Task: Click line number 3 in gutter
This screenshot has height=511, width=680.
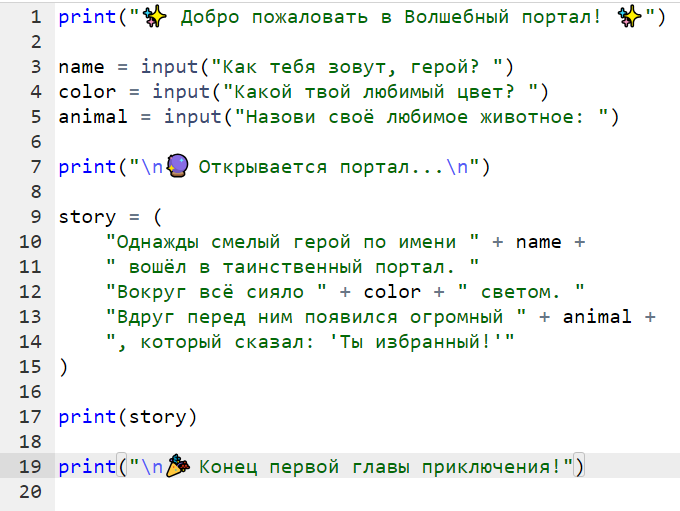Action: [36, 67]
